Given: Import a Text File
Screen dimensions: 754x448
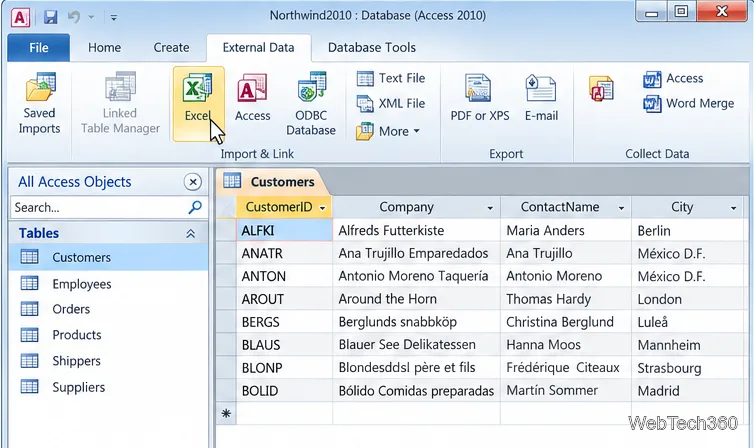Looking at the screenshot, I should [x=390, y=78].
